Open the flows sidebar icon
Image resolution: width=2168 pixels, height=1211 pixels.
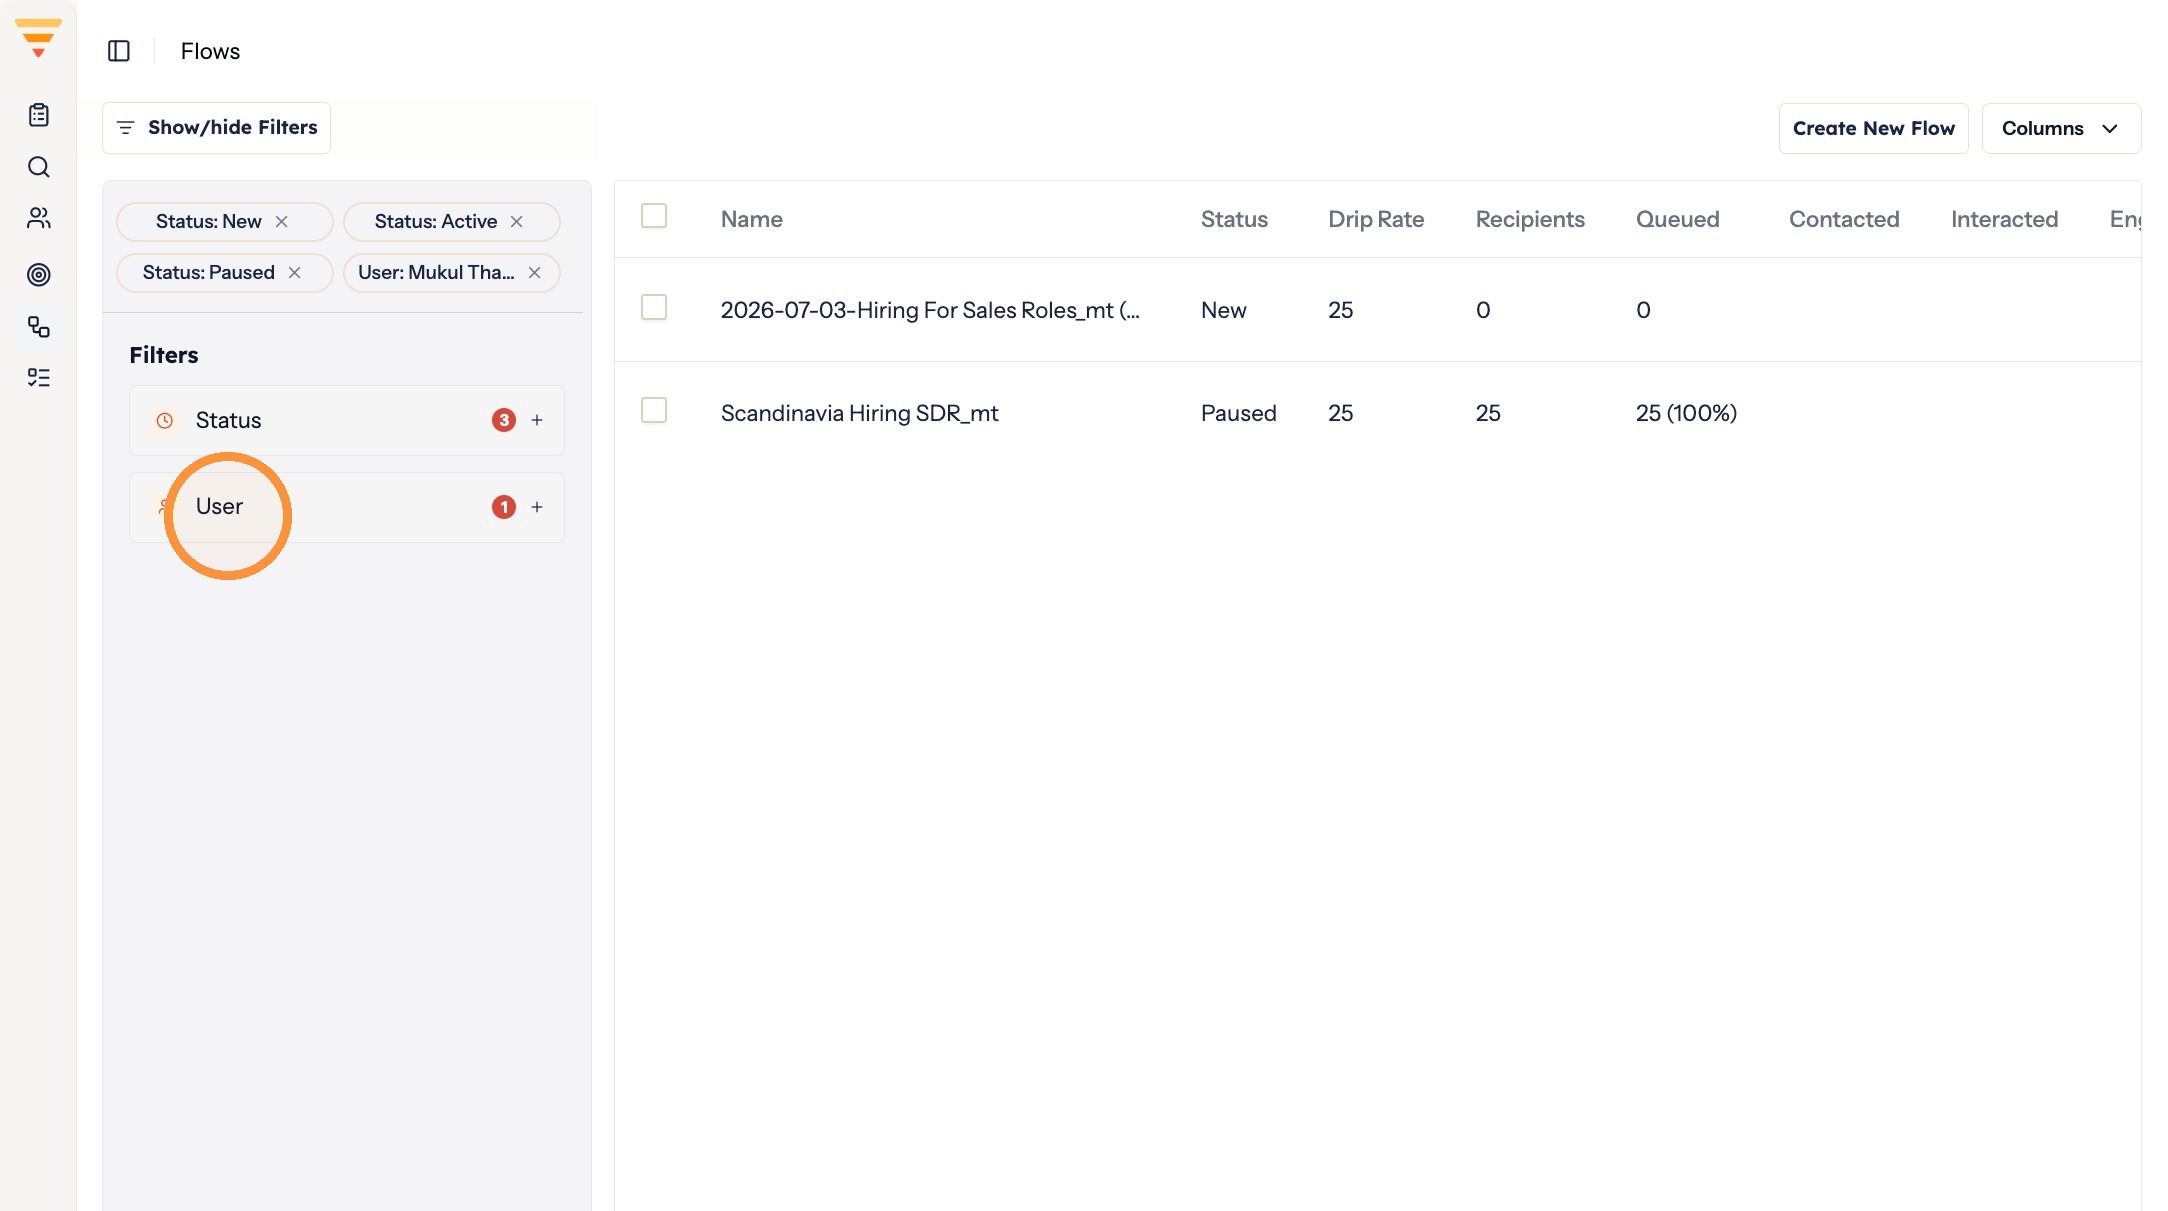pyautogui.click(x=39, y=327)
